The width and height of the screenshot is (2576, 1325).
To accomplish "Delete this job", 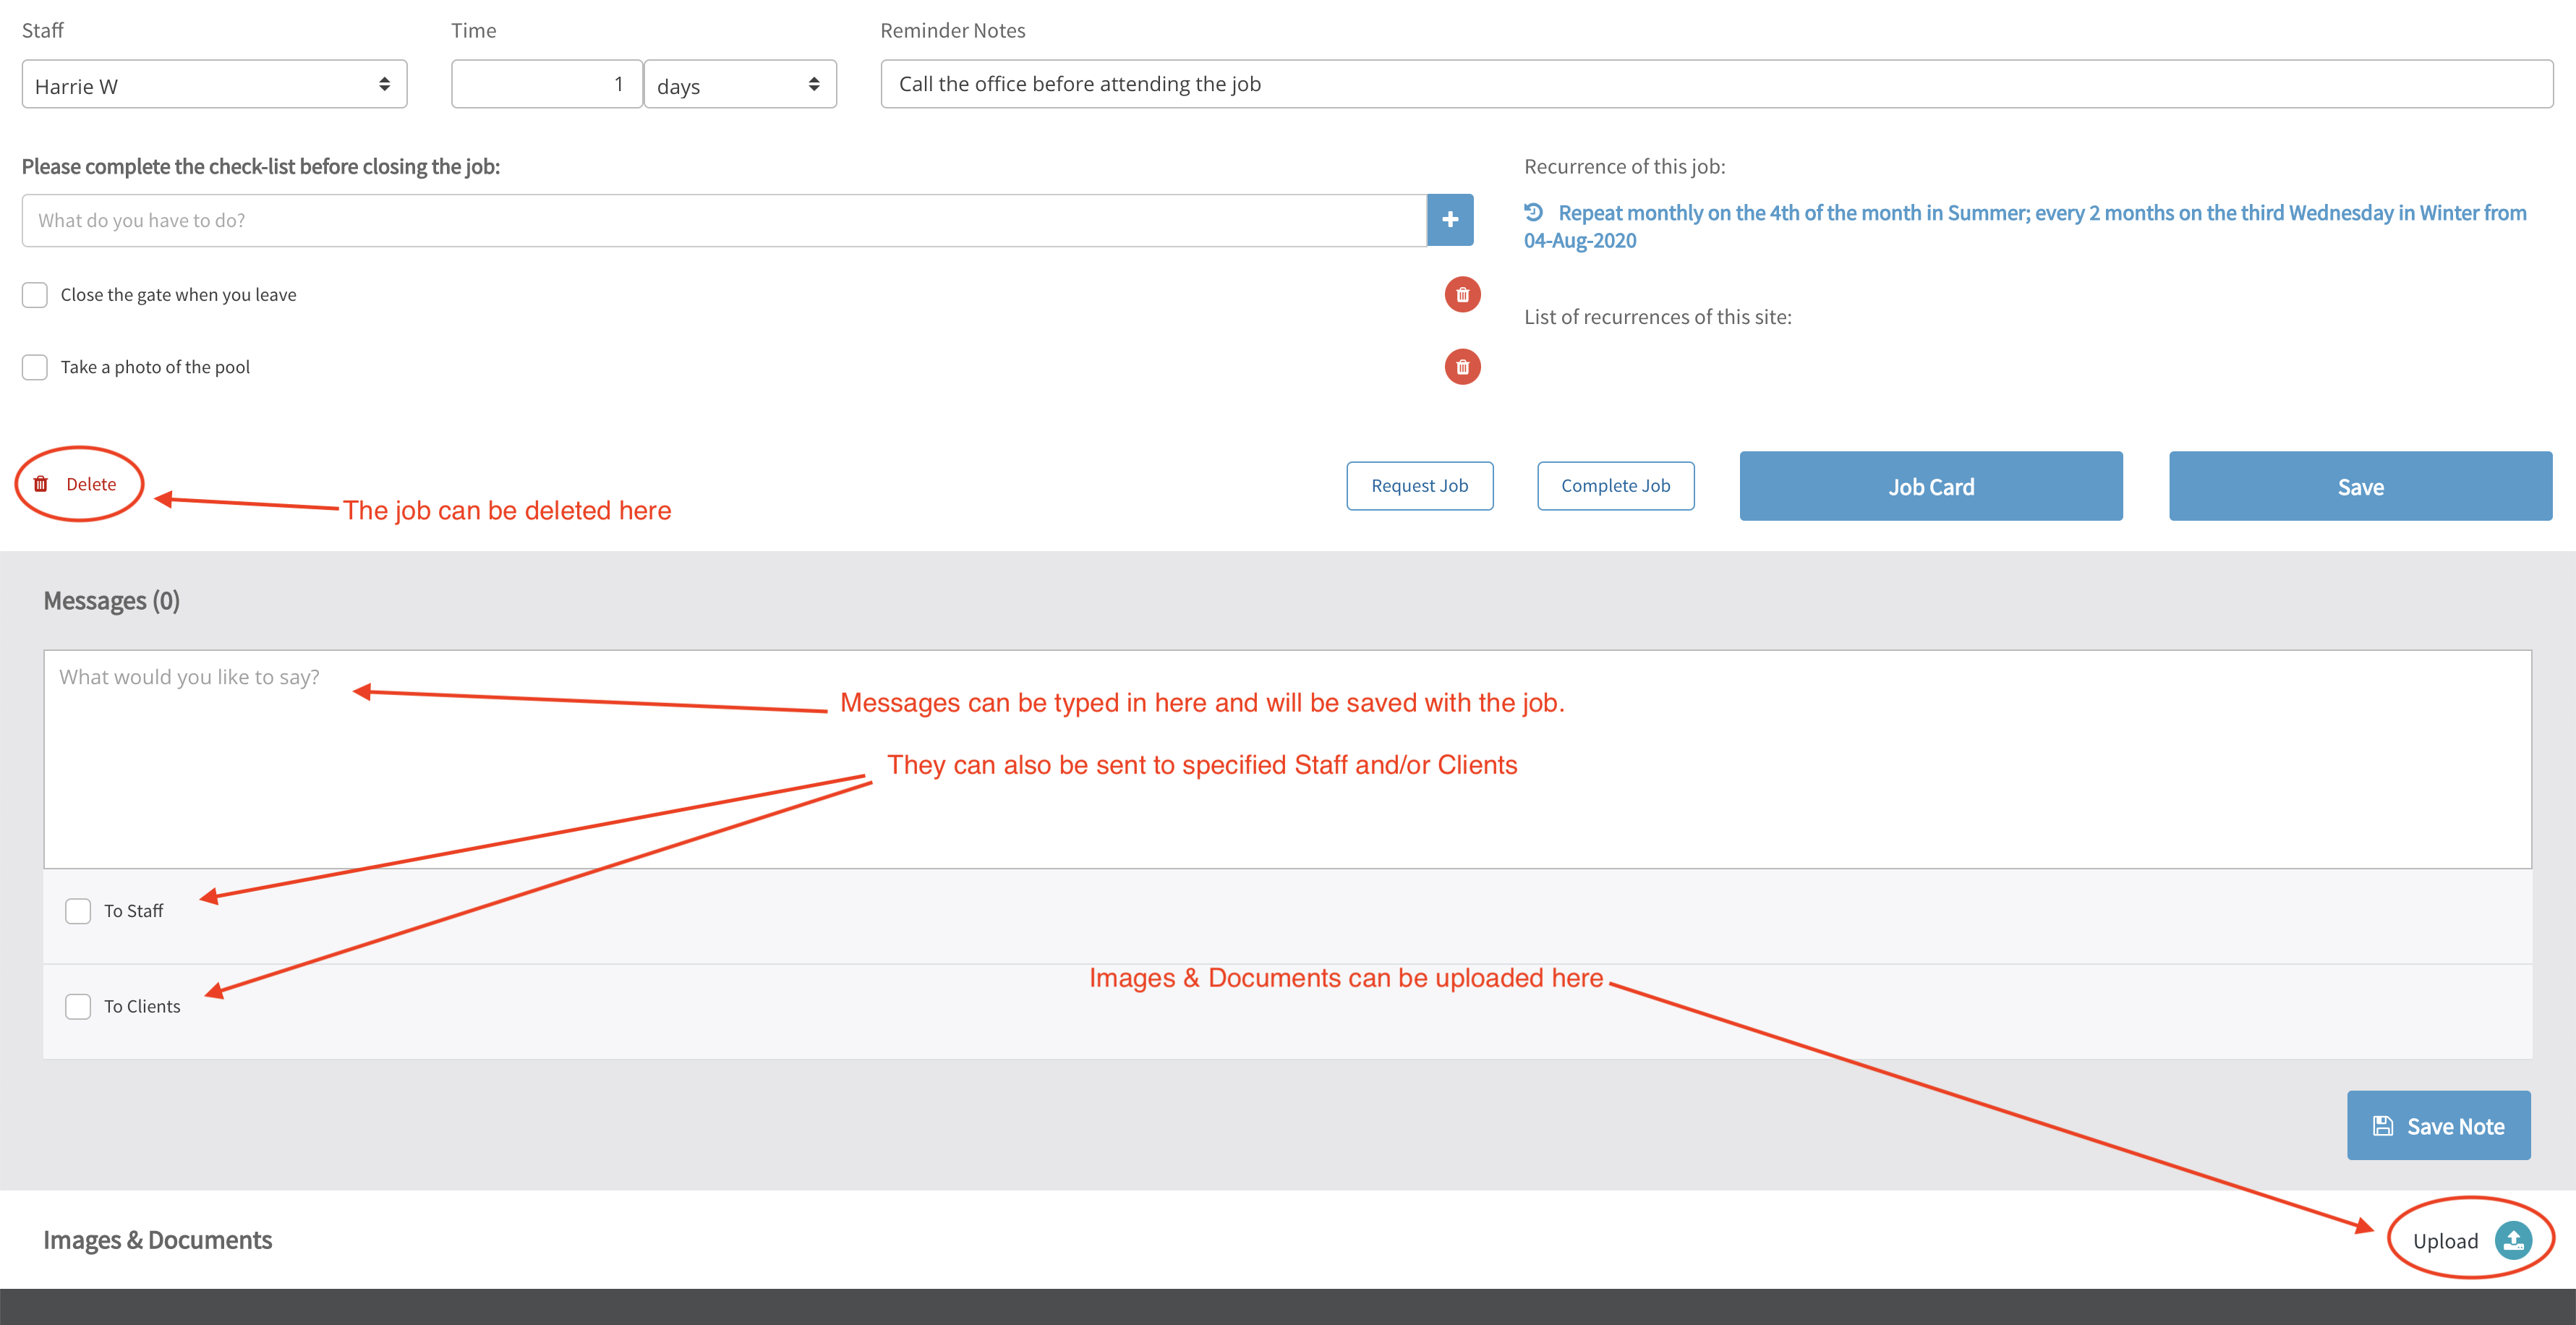I will pos(76,484).
